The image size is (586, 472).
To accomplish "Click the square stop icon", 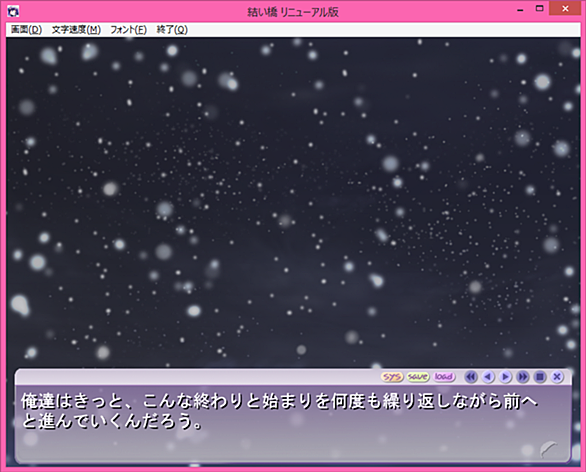I will (x=540, y=377).
